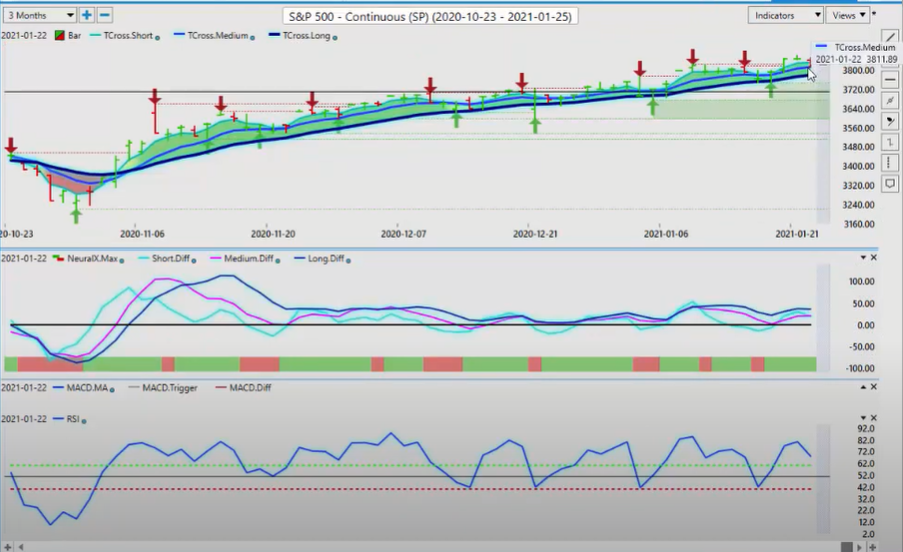The height and width of the screenshot is (552, 903).
Task: Toggle the Medium.Diff line legend
Action: click(242, 258)
